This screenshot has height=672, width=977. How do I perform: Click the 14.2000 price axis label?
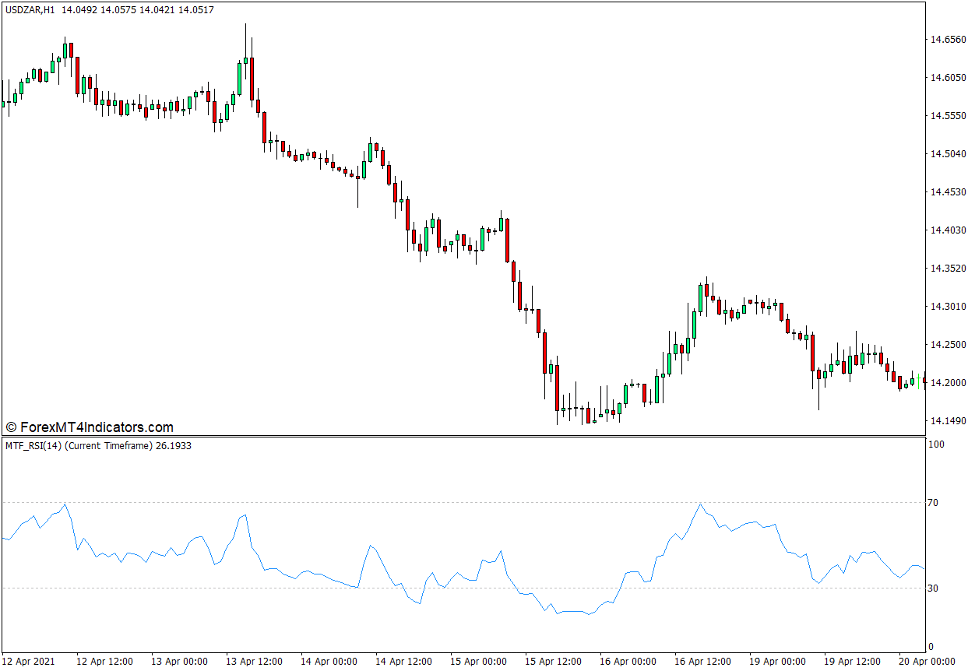pyautogui.click(x=948, y=383)
